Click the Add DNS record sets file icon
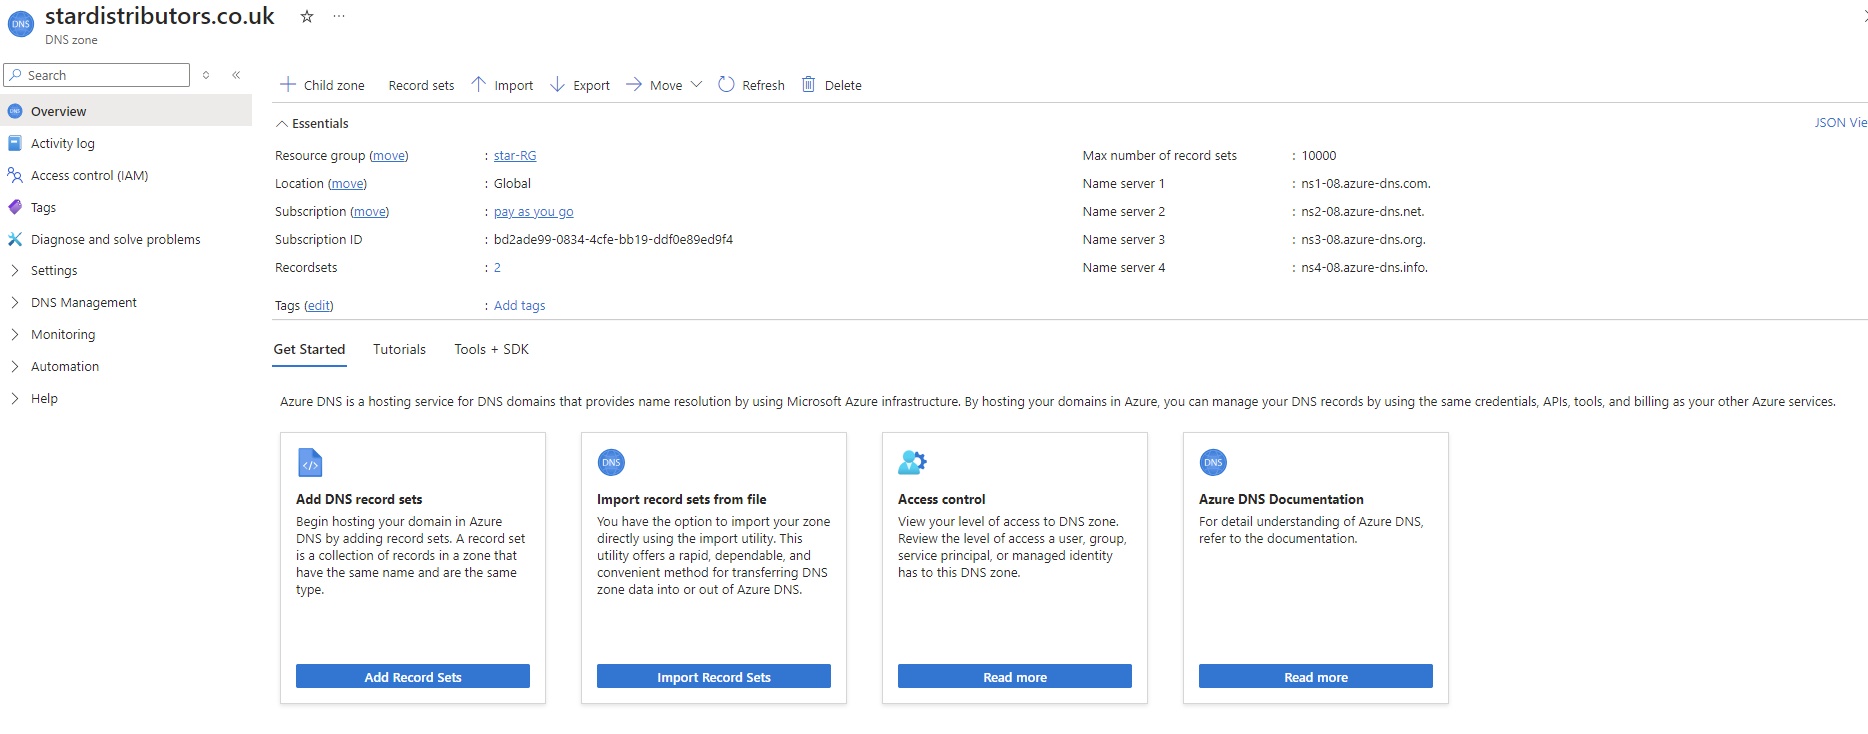 310,462
